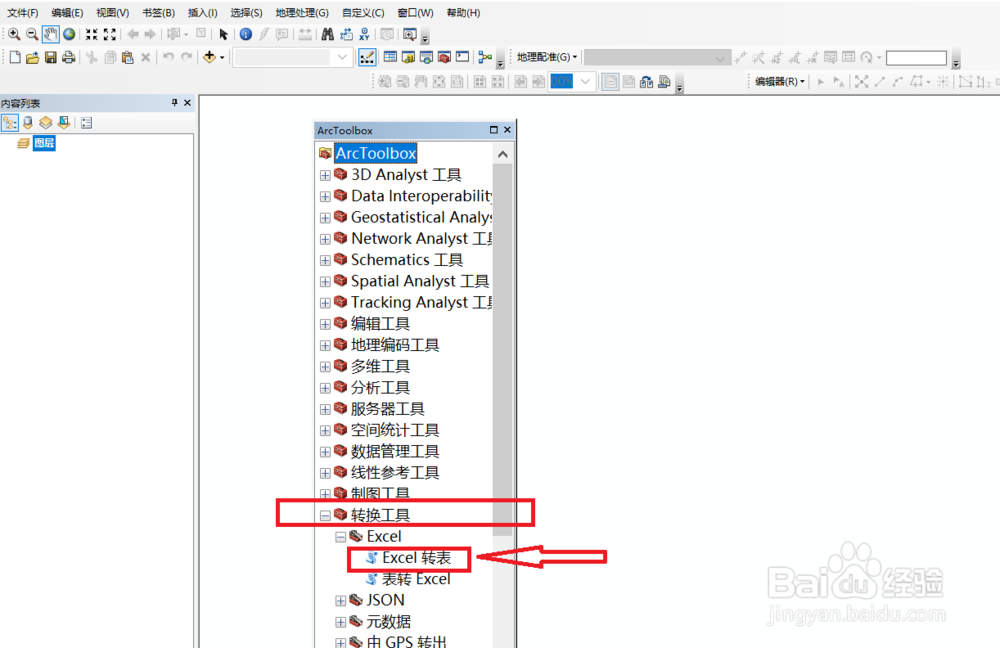Pin the 内容列表 panel
The image size is (1000, 648).
(x=174, y=103)
